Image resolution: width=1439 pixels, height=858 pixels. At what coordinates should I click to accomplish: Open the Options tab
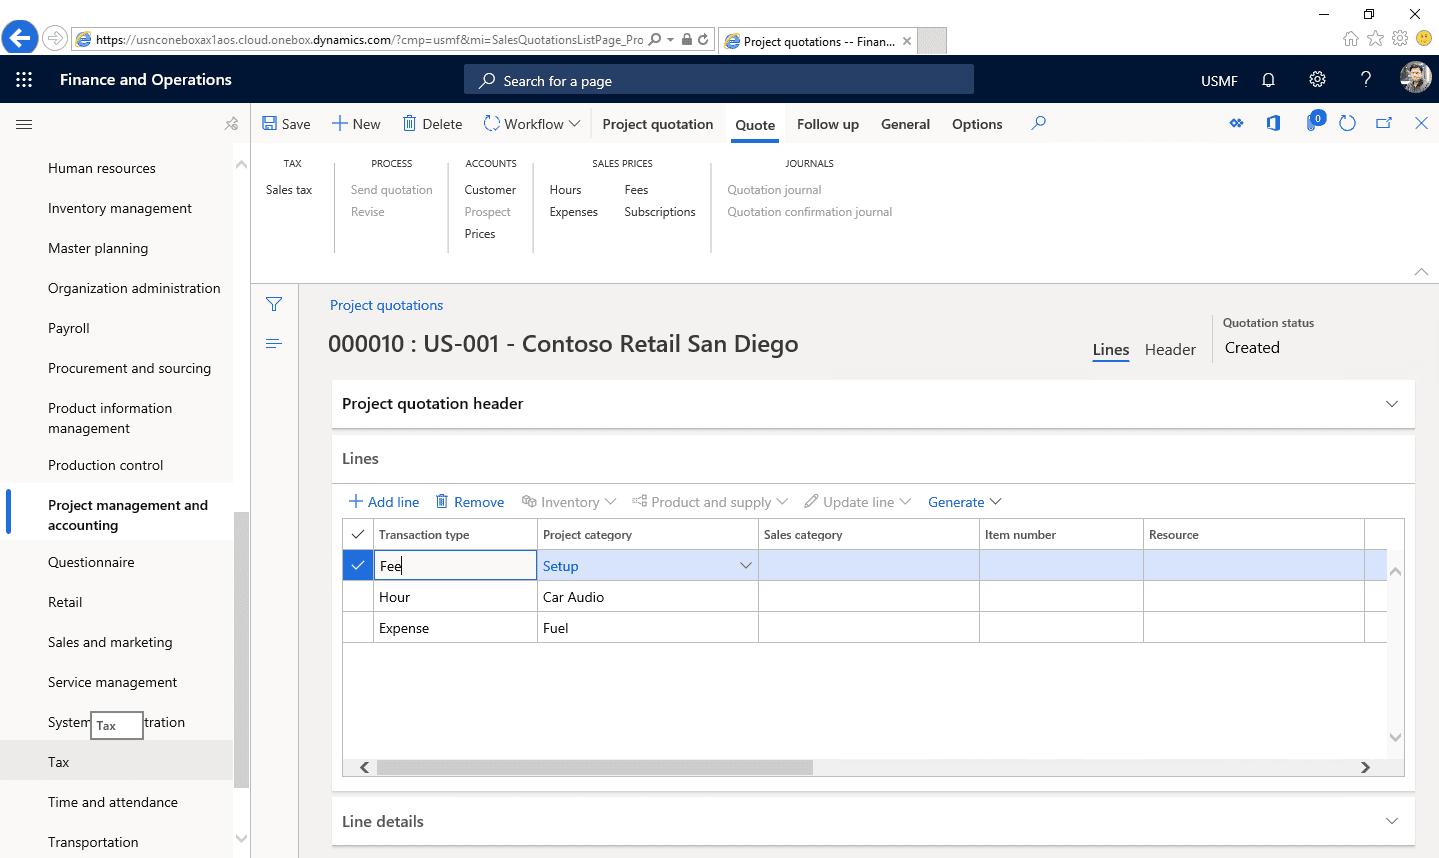point(977,124)
